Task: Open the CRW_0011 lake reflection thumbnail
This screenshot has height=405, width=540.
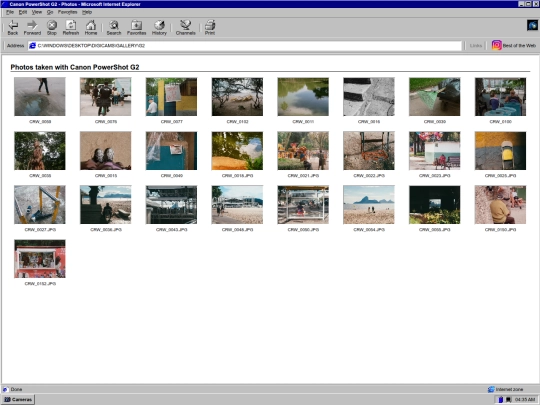Action: [x=303, y=96]
